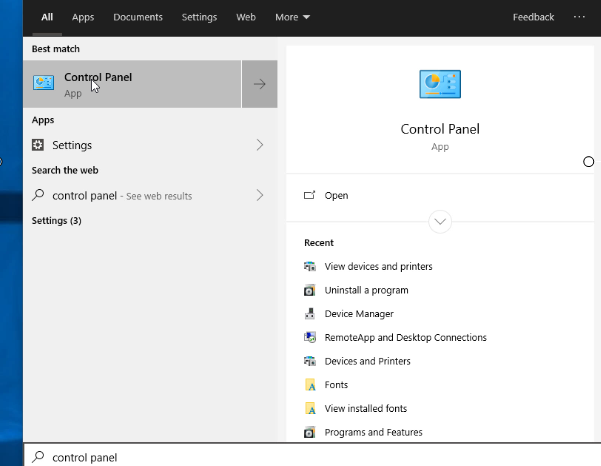Expand the actions list with down chevron

[x=439, y=222]
